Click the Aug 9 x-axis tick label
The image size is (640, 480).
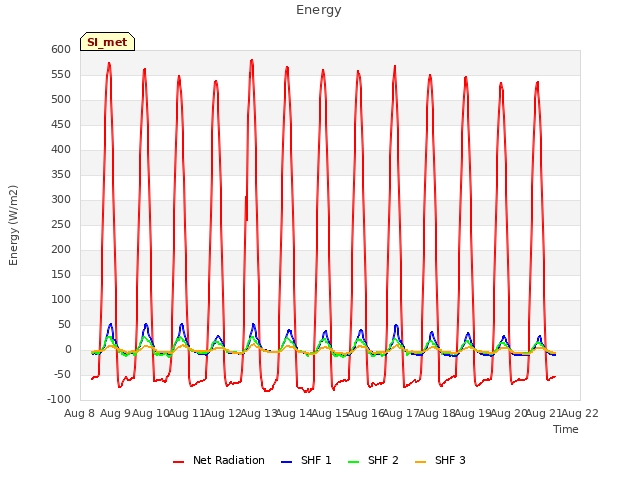(x=116, y=413)
